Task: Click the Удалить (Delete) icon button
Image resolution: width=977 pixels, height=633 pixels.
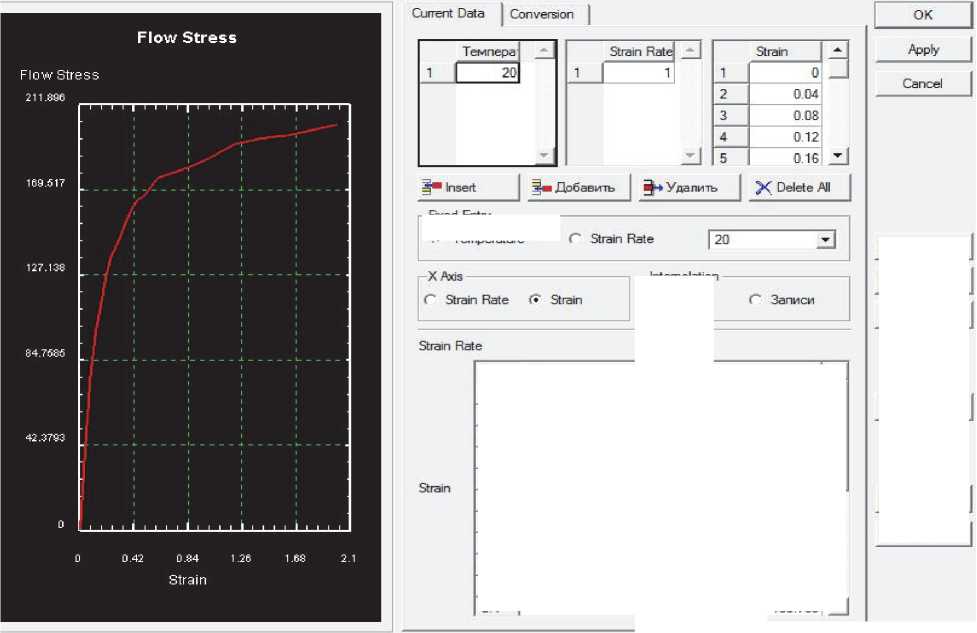Action: pyautogui.click(x=691, y=187)
